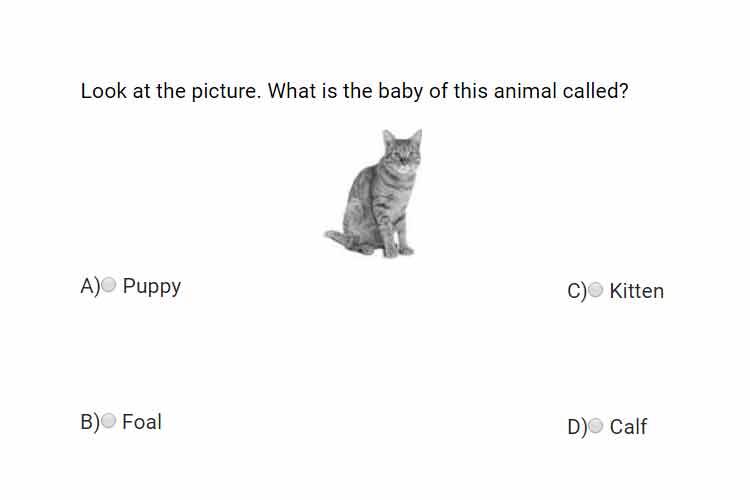Choose the Calf radio button

pyautogui.click(x=596, y=425)
